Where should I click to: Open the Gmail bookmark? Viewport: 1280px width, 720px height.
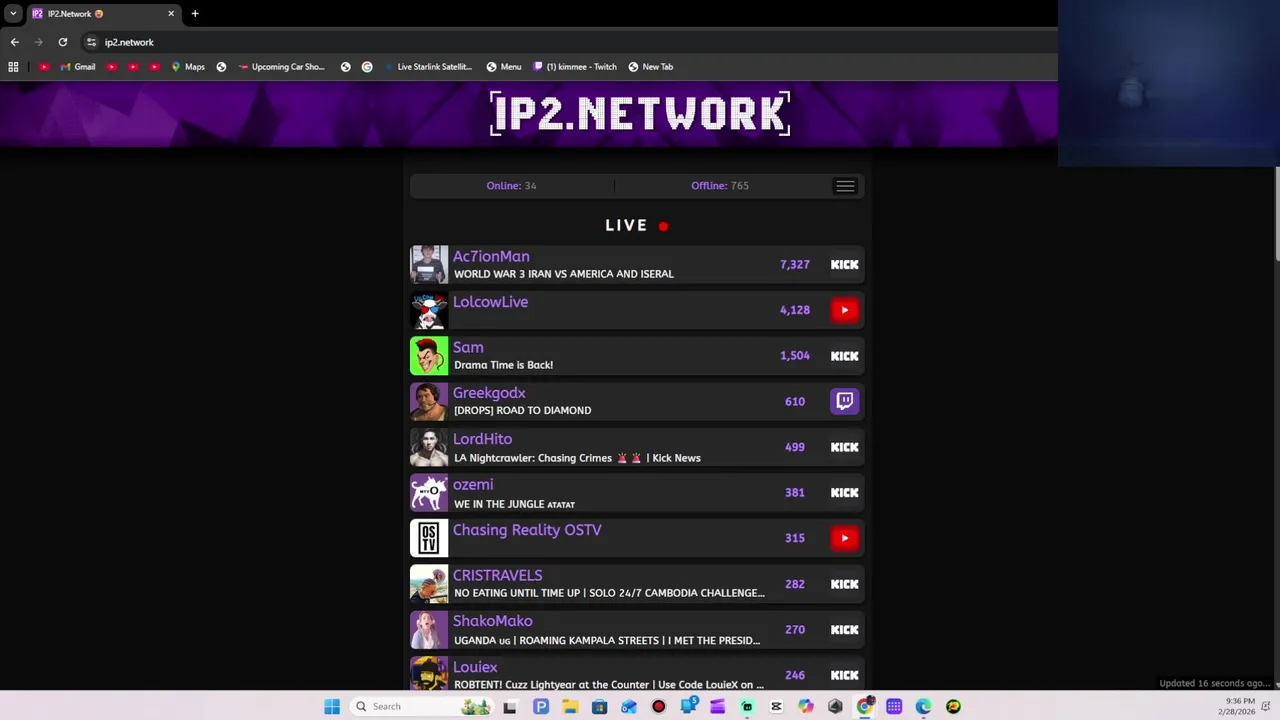pyautogui.click(x=77, y=67)
